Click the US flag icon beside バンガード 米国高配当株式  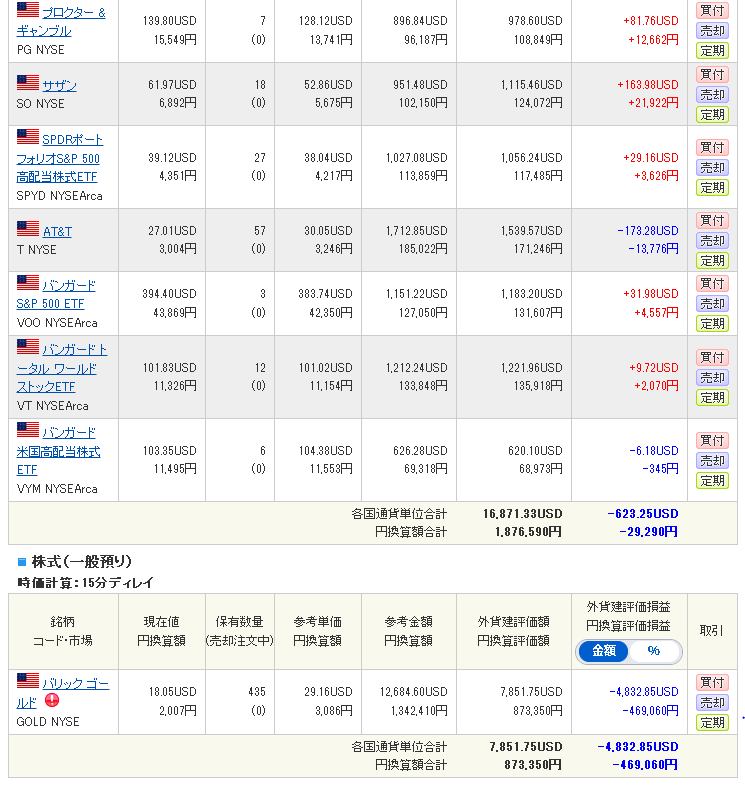tap(28, 430)
